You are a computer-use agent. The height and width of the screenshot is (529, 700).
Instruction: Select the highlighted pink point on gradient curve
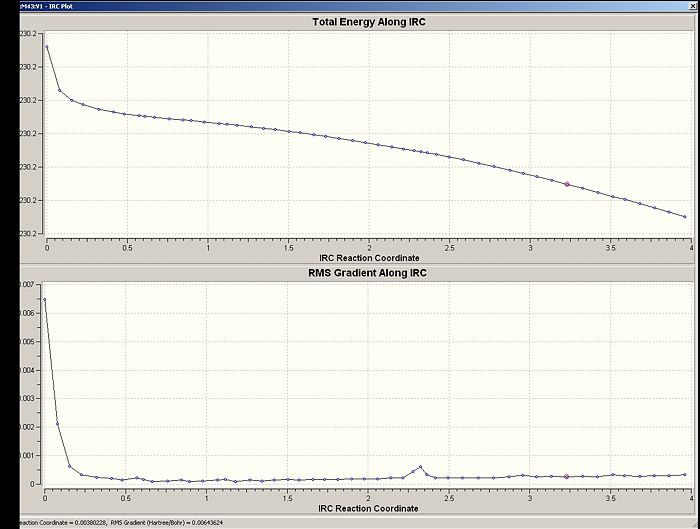tap(566, 477)
